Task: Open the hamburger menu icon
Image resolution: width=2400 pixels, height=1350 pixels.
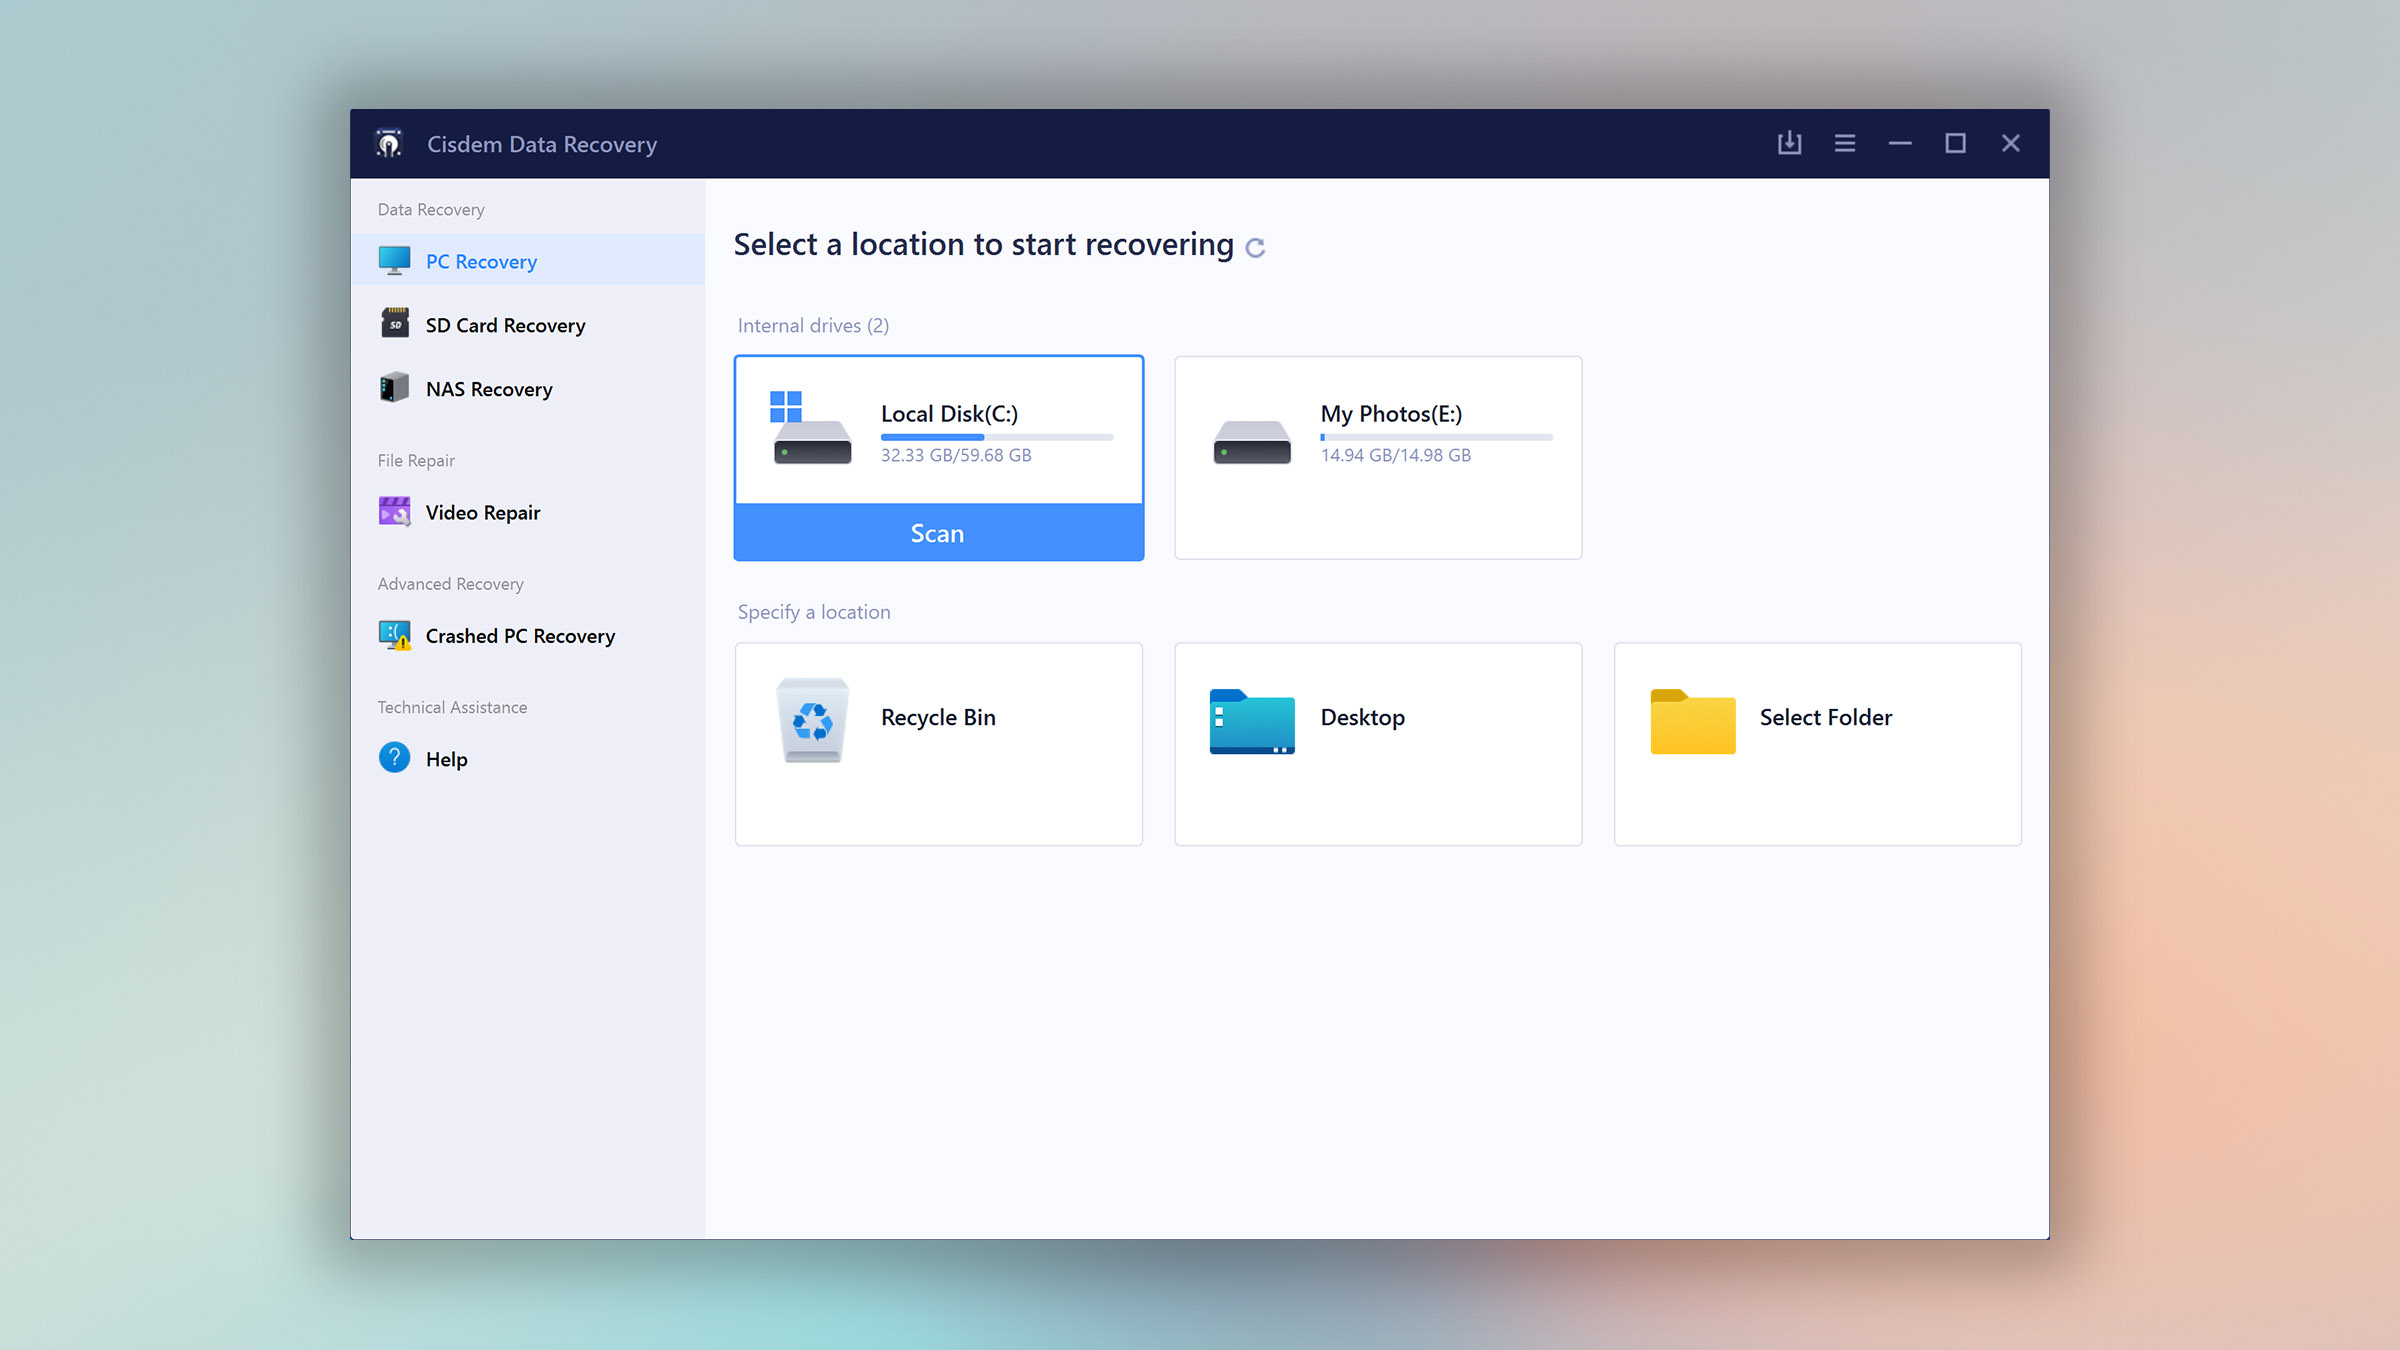Action: coord(1845,143)
